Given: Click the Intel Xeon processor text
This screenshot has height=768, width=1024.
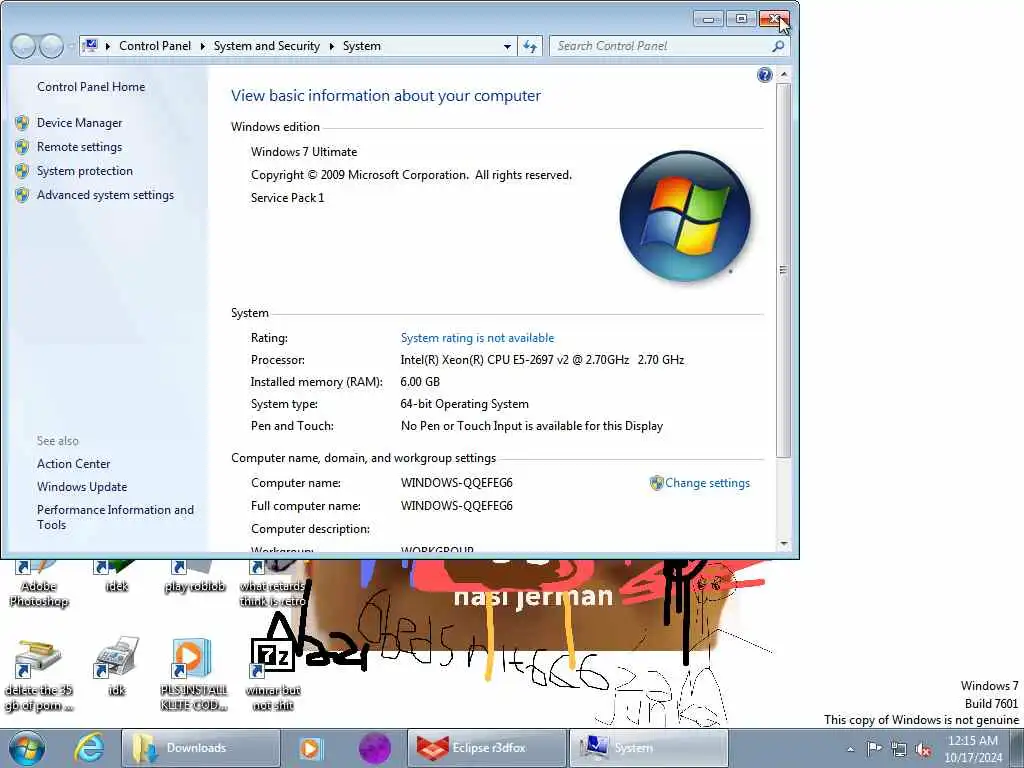Looking at the screenshot, I should point(542,360).
